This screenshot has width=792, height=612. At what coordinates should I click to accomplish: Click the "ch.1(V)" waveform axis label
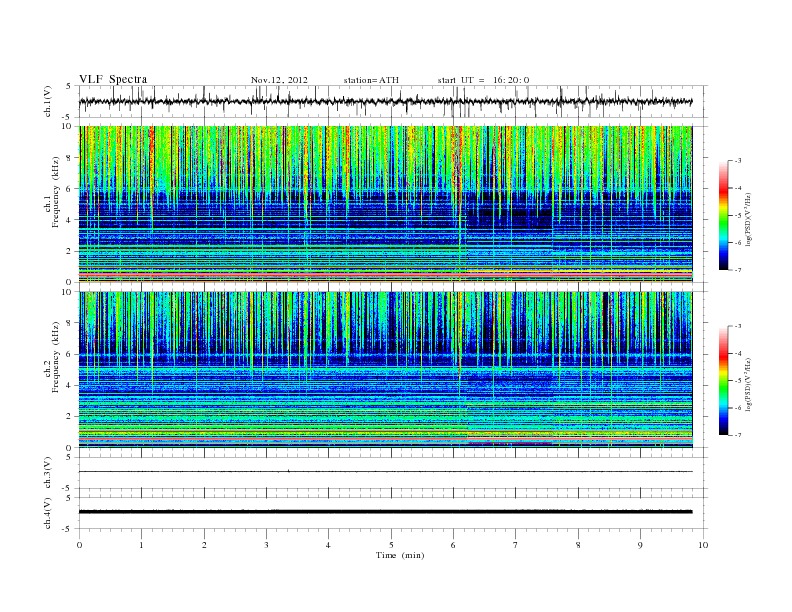48,101
